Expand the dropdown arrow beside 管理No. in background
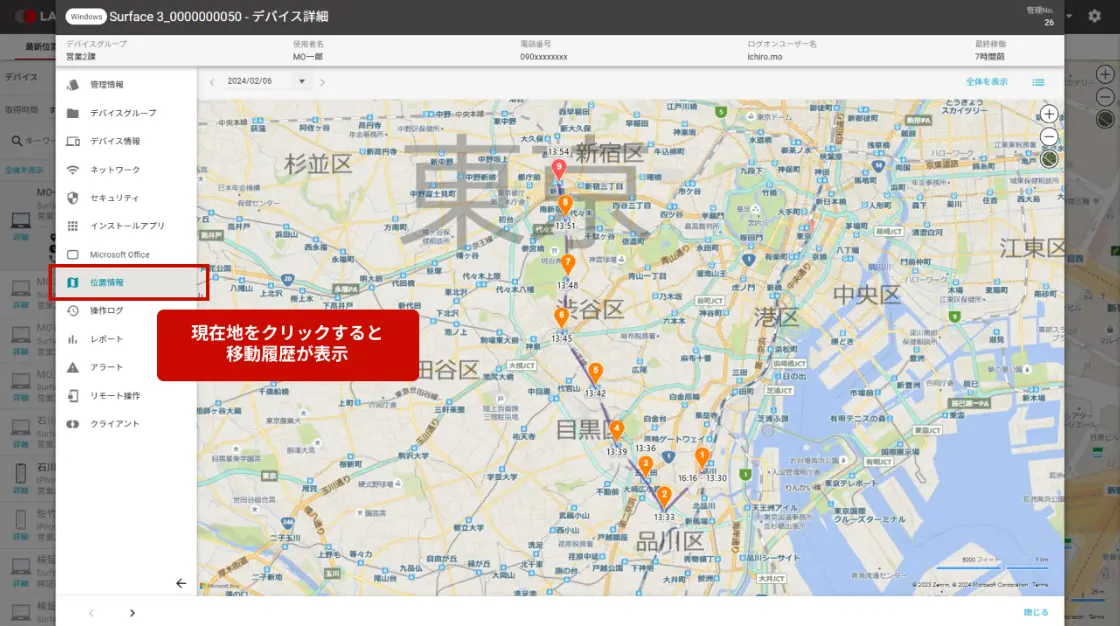Image resolution: width=1120 pixels, height=626 pixels. click(1069, 16)
